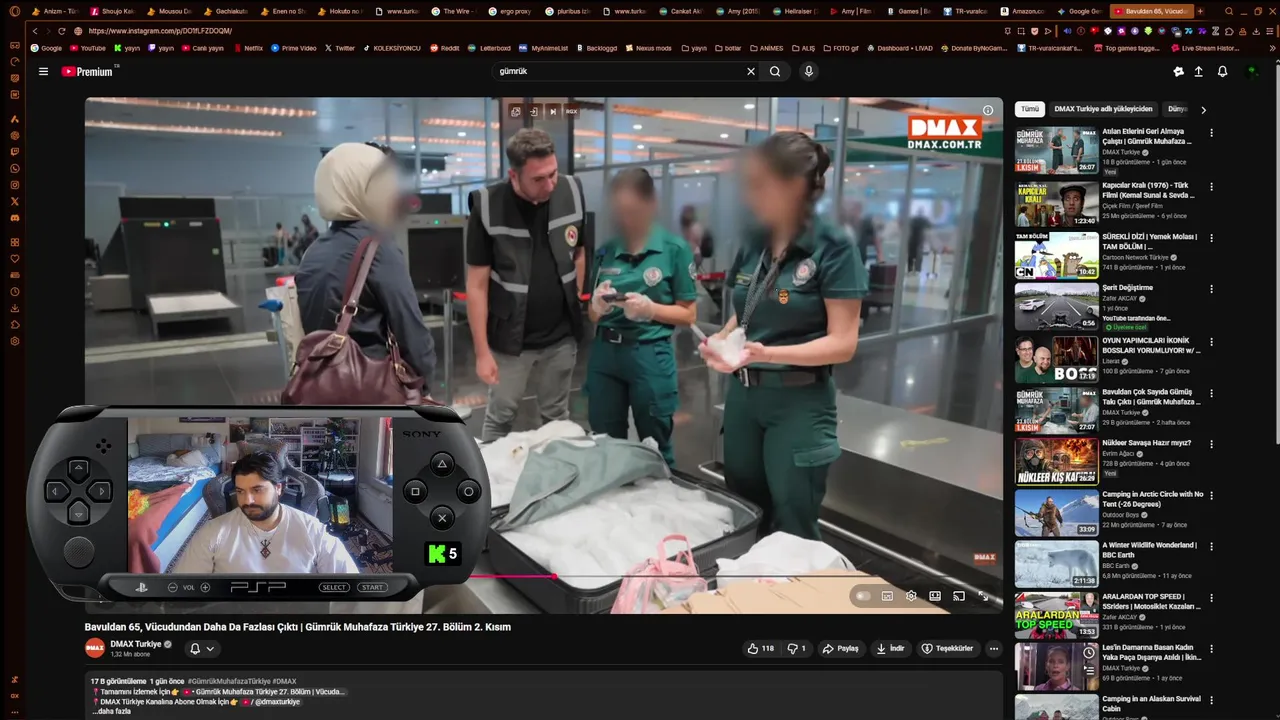Toggle subtitles in the player controls
Screen dimensions: 1280x720
[887, 596]
